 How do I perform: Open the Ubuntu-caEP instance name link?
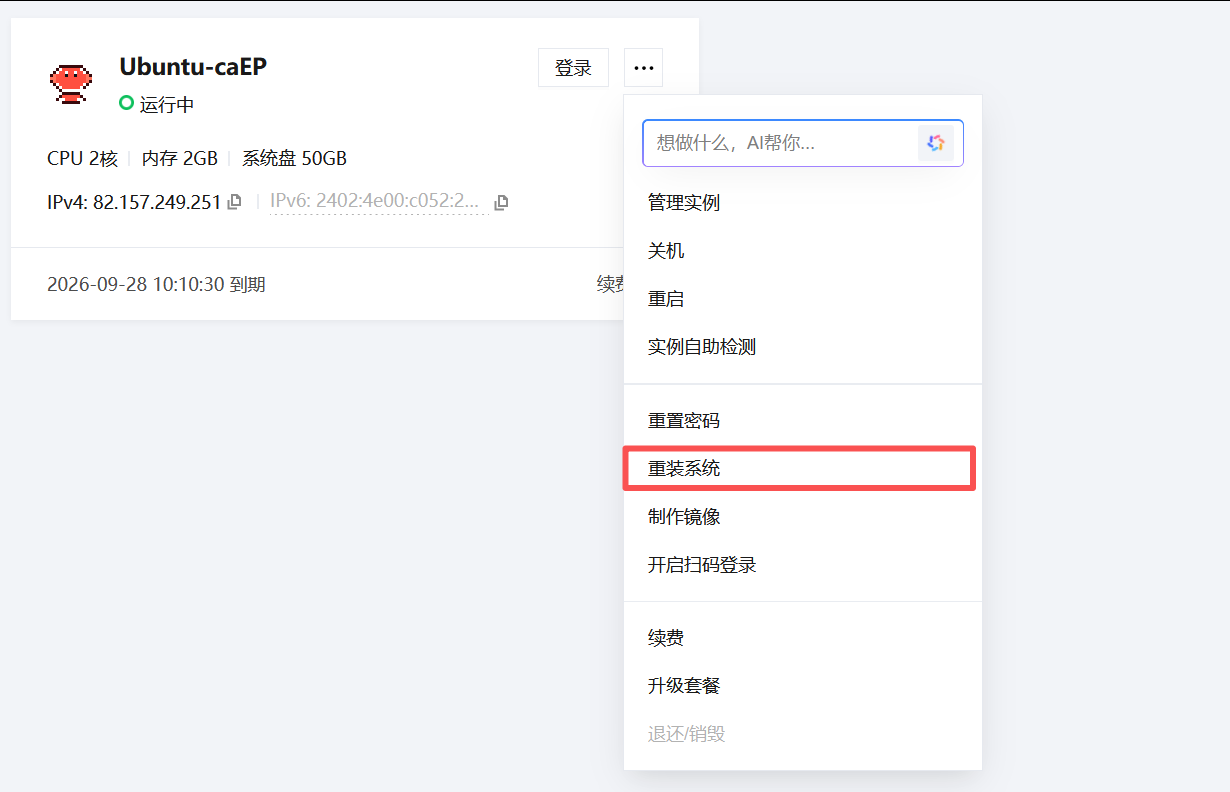(193, 67)
